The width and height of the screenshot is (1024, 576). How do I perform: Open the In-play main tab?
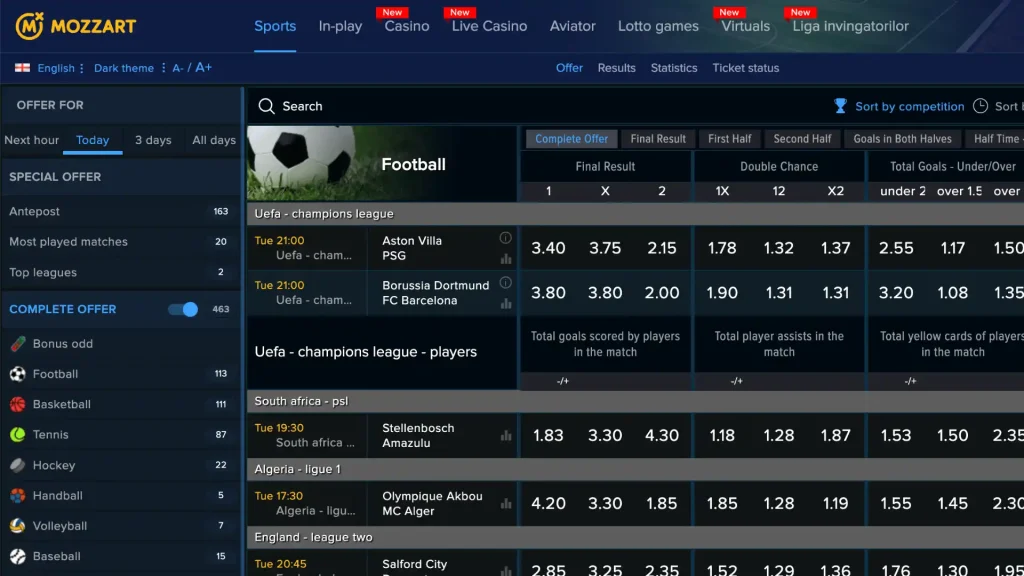pos(340,26)
